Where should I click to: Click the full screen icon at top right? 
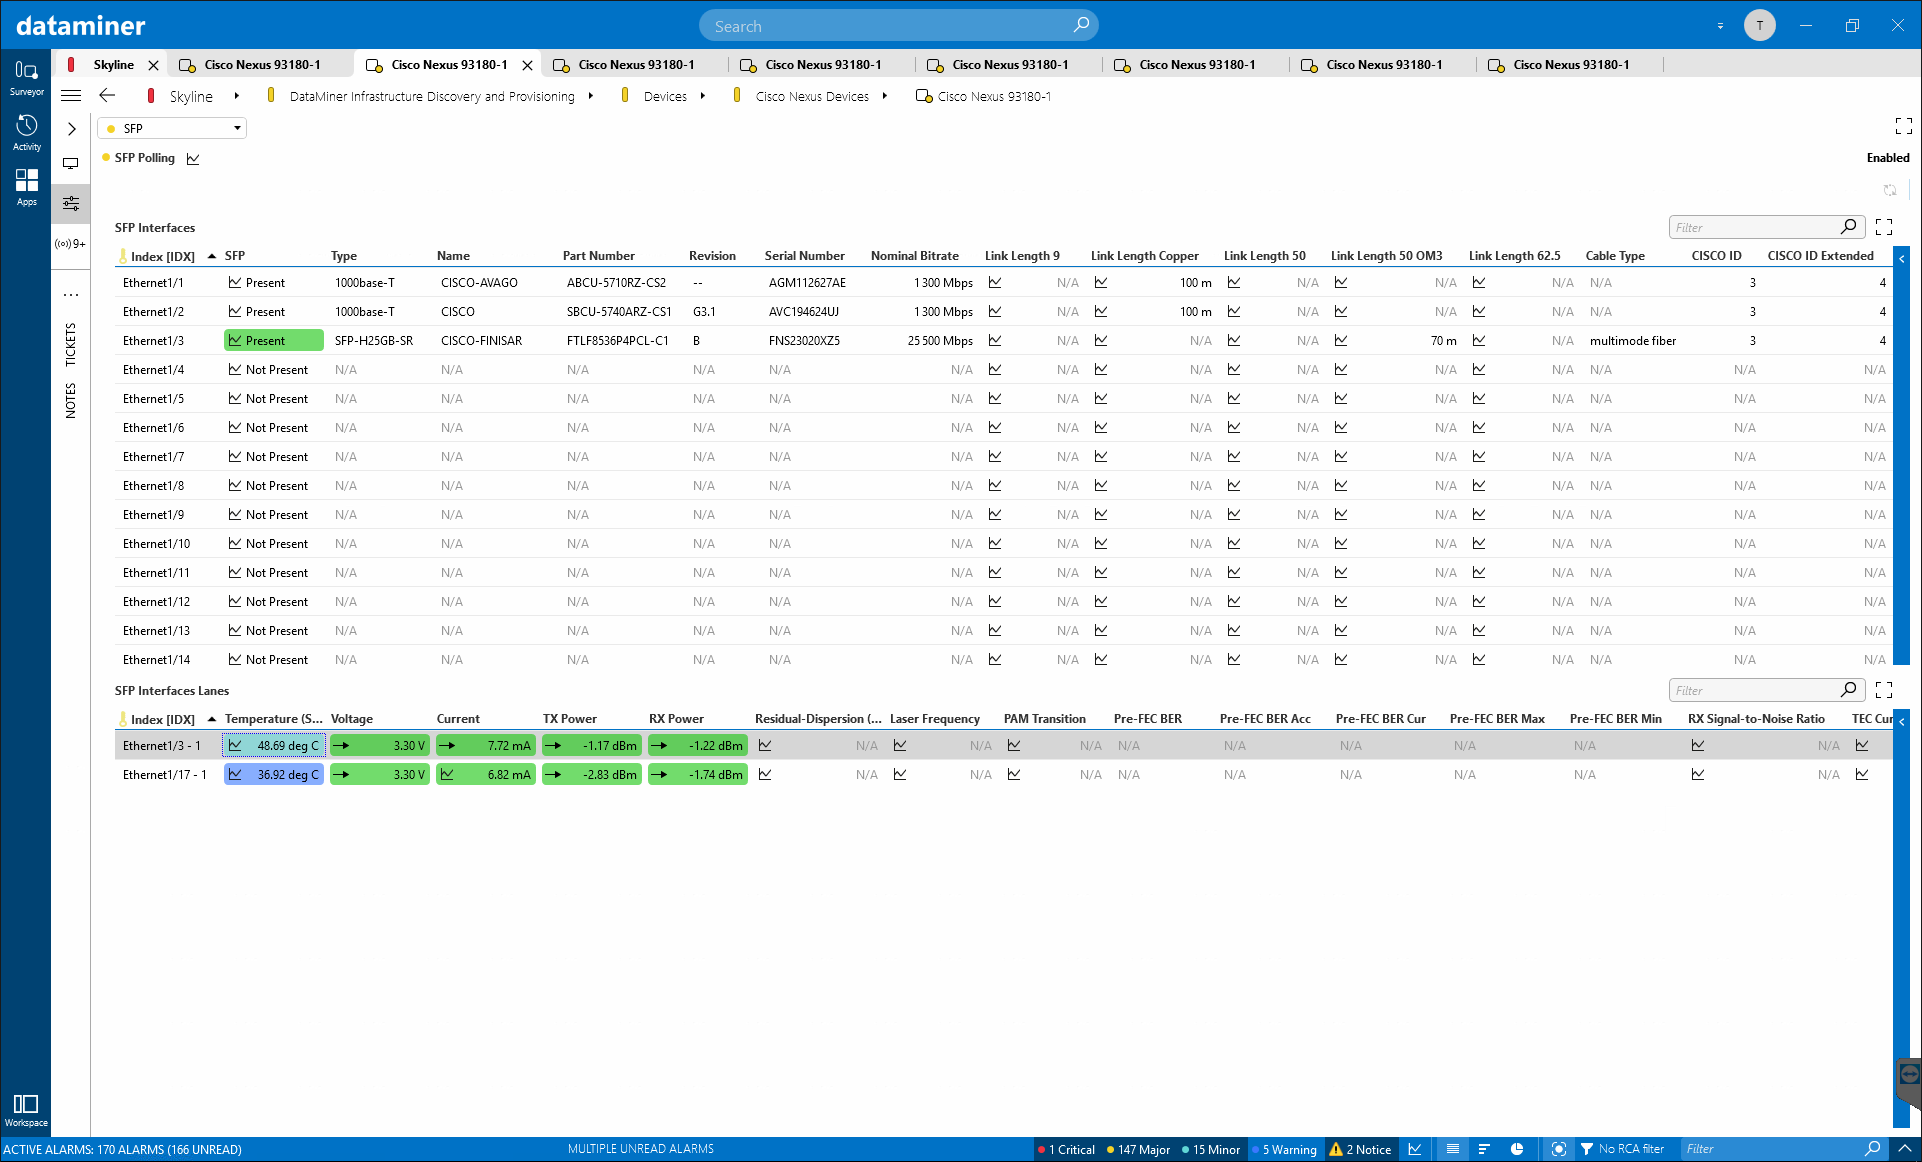click(x=1904, y=126)
